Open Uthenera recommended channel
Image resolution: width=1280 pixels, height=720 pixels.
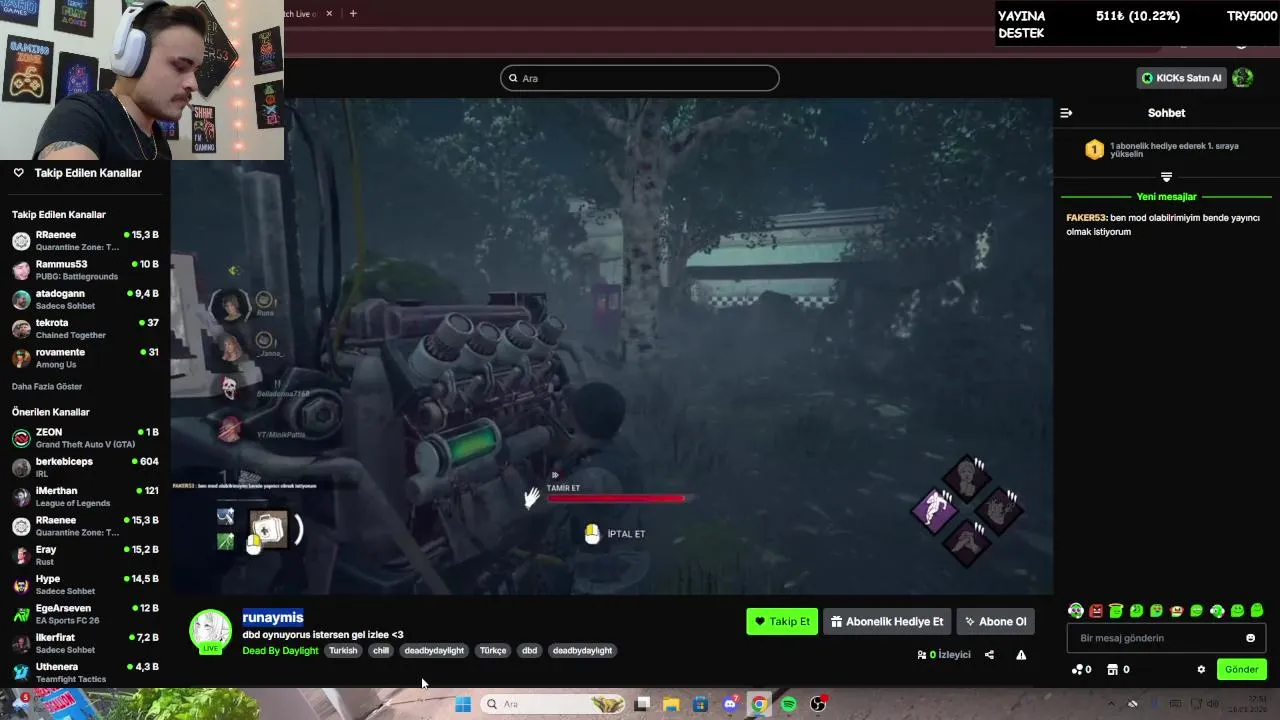85,672
